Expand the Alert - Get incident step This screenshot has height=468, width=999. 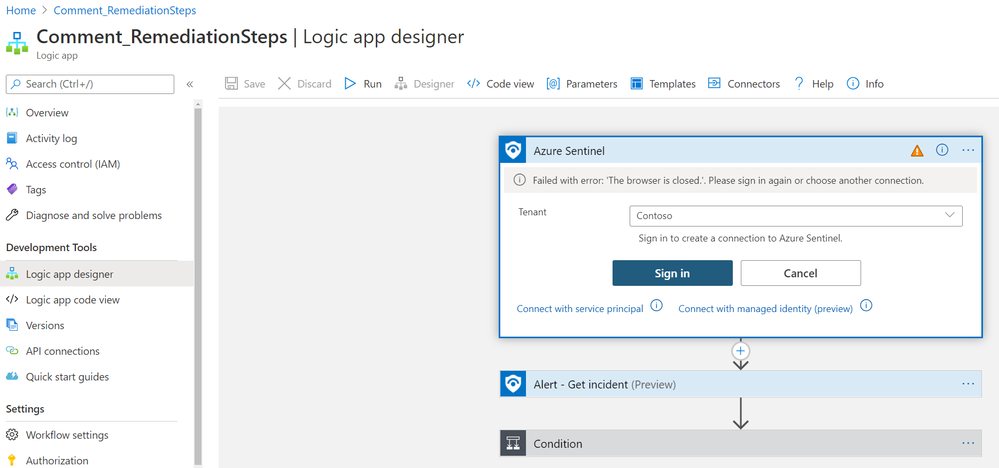740,384
